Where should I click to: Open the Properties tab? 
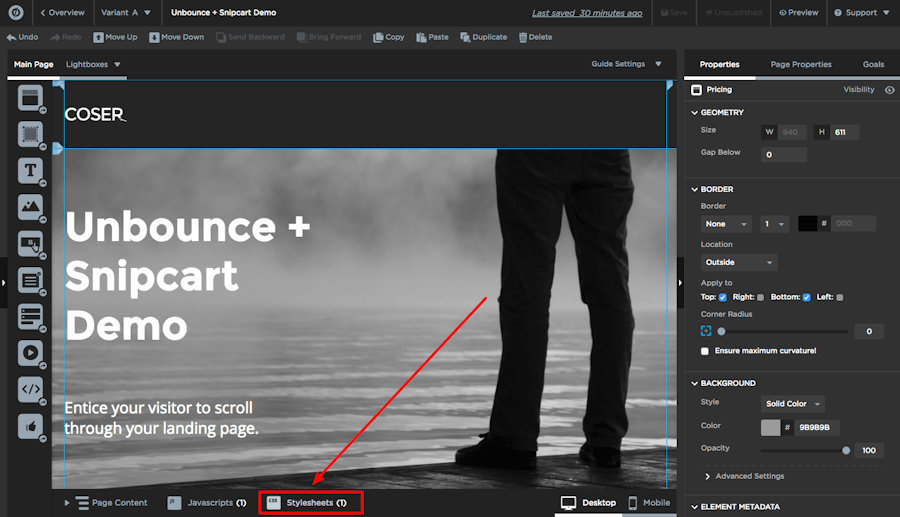tap(719, 64)
